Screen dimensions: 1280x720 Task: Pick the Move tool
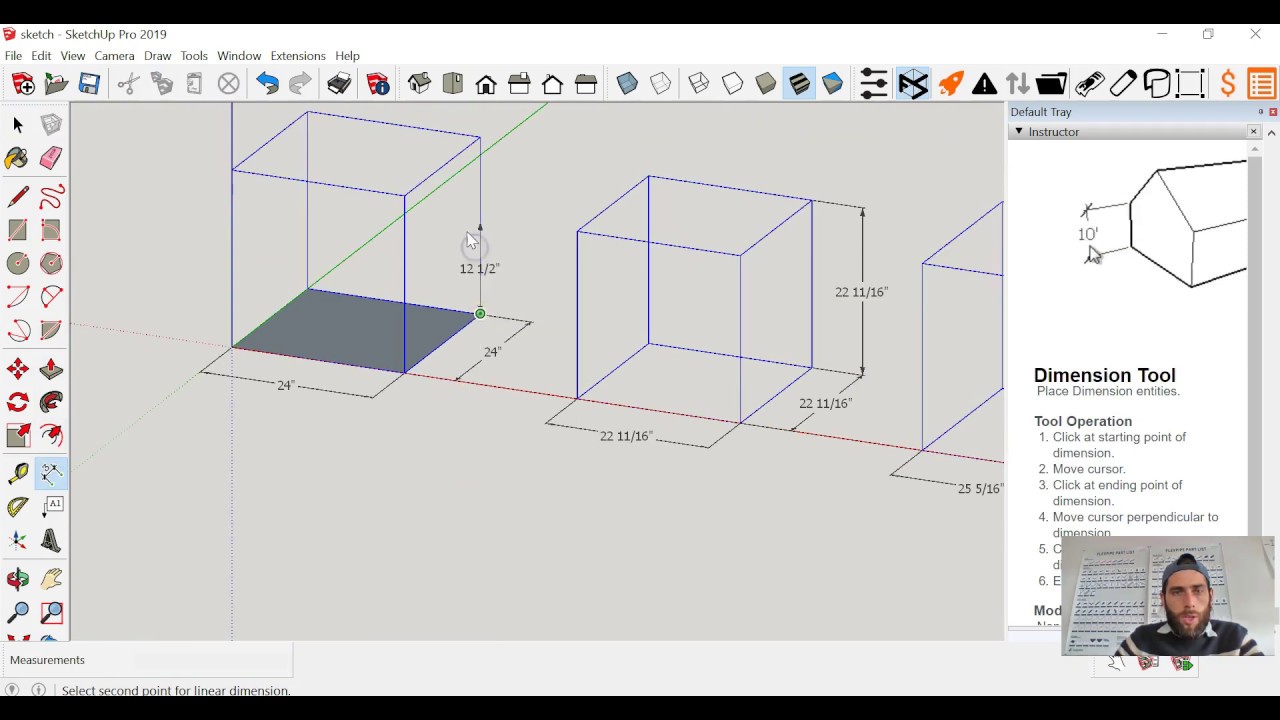[x=17, y=369]
